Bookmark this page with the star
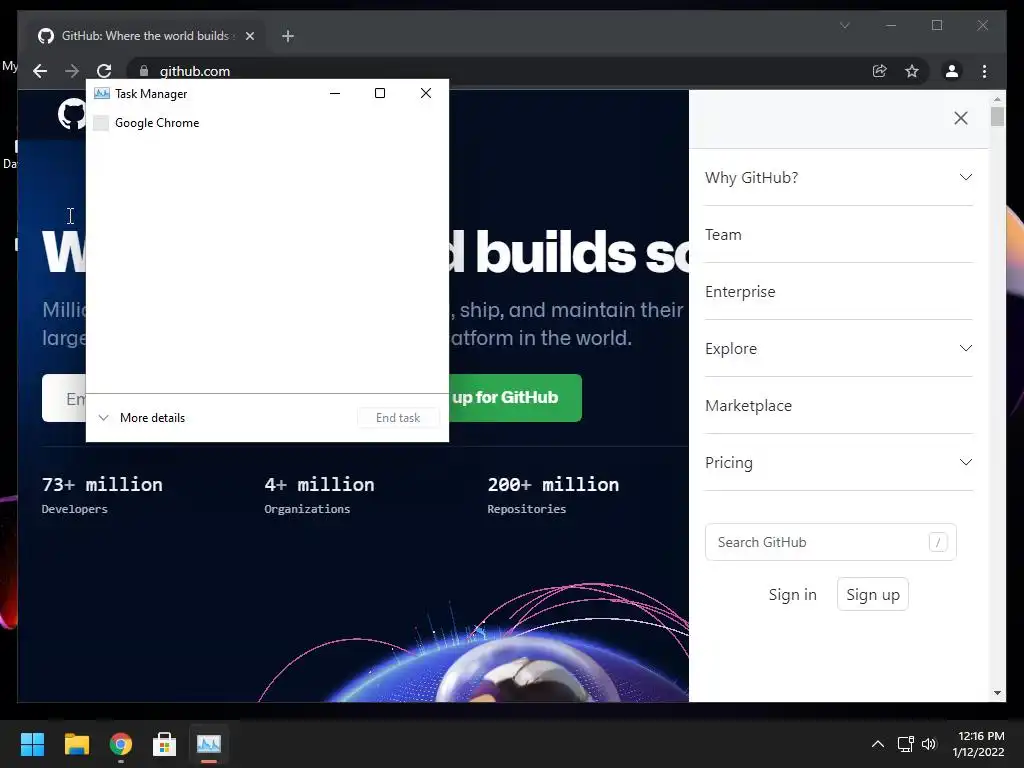This screenshot has height=768, width=1024. pos(912,71)
